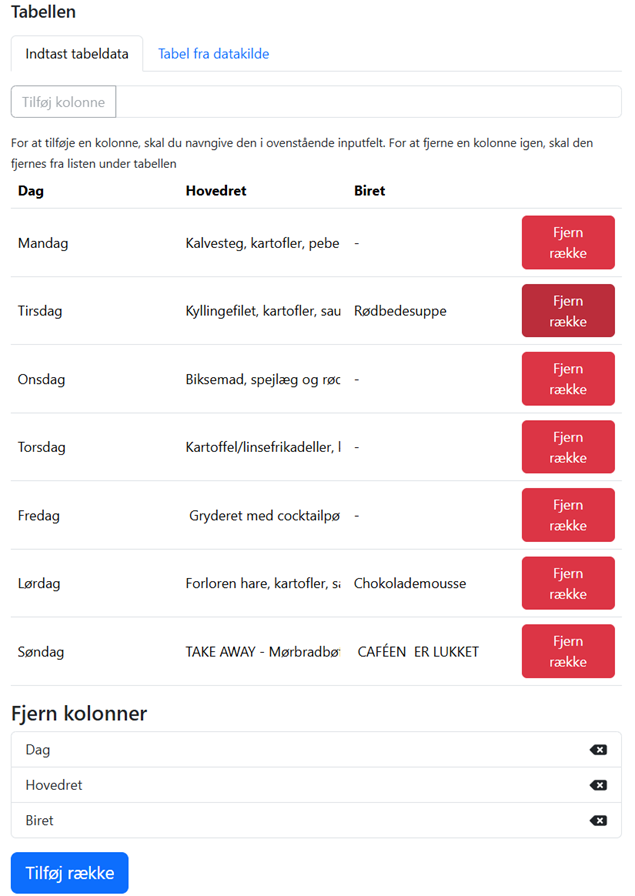Screen dimensions: 635x896
Task: Click Fjern række next to Onsdag
Action: (568, 378)
